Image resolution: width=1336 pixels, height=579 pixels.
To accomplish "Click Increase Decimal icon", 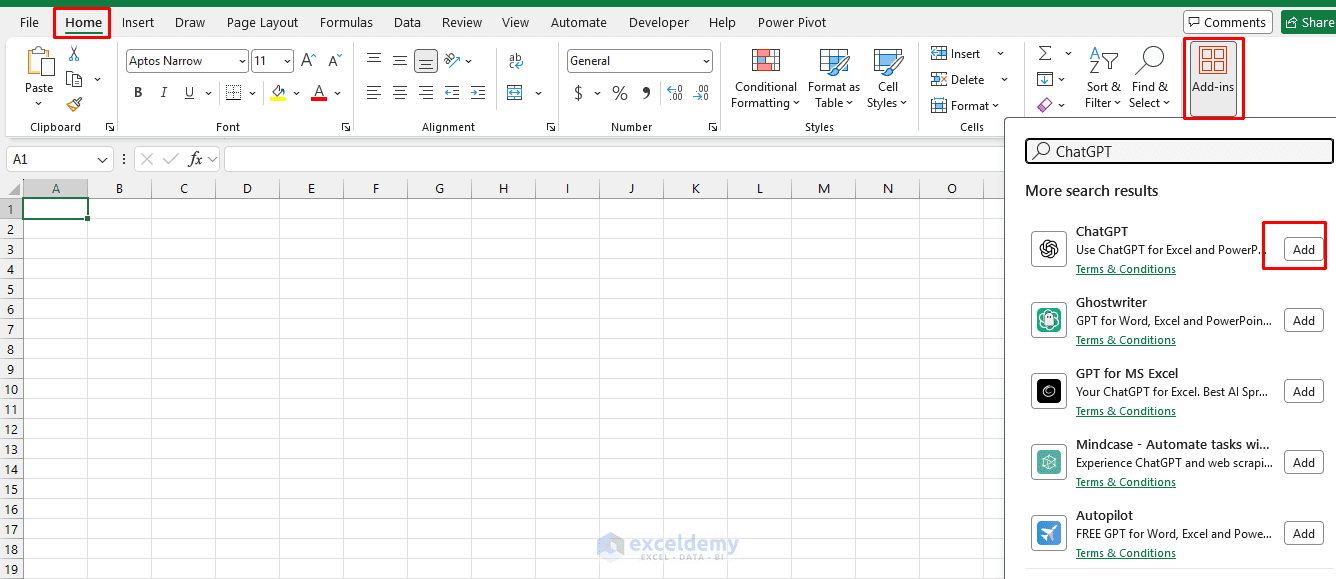I will point(674,93).
